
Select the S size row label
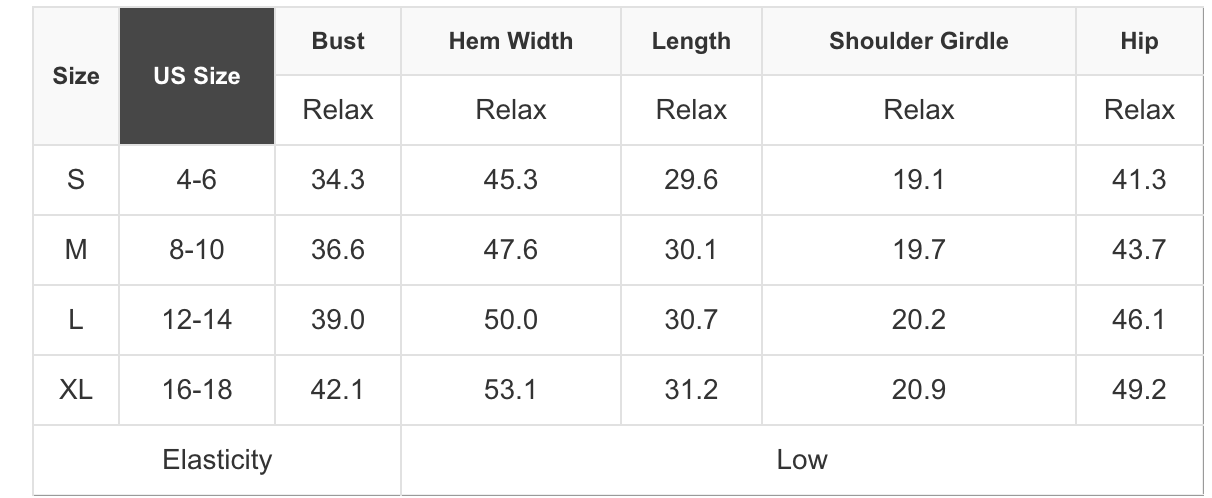coord(76,180)
